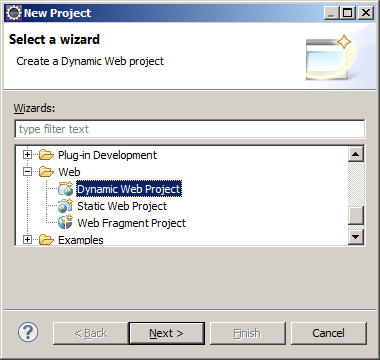This screenshot has height=360, width=380.
Task: Click the Dynamic Web Project globe icon
Action: point(65,189)
